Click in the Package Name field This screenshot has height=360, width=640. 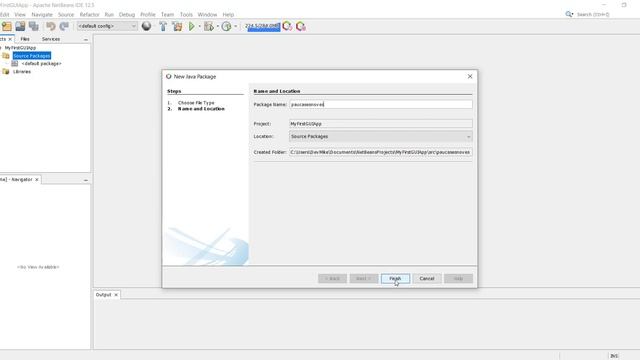pos(381,104)
